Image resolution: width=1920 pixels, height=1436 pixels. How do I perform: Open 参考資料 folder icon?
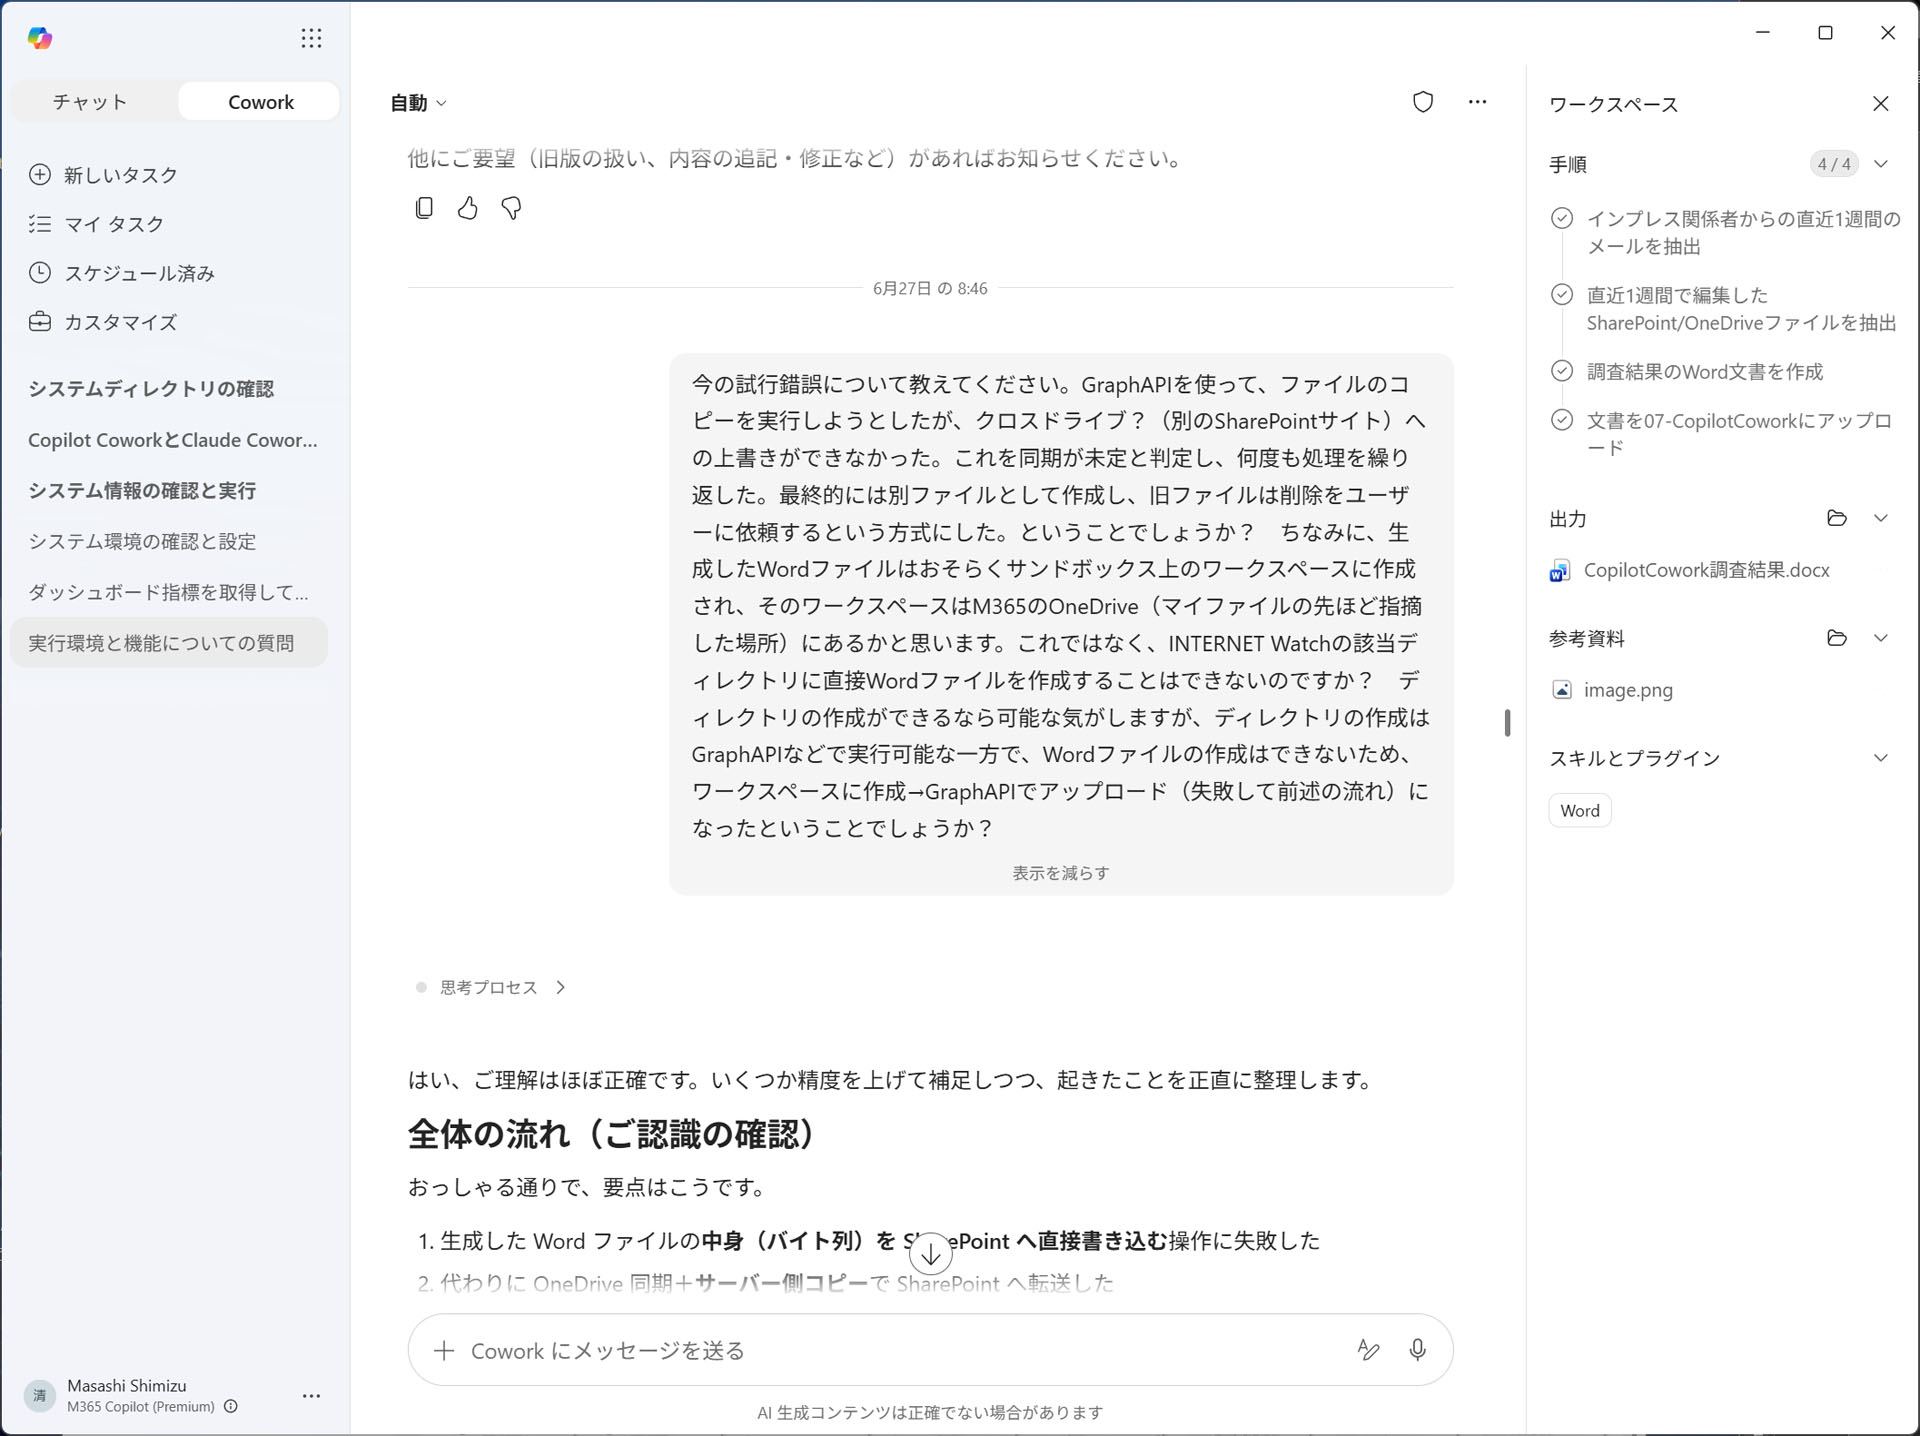coord(1836,638)
